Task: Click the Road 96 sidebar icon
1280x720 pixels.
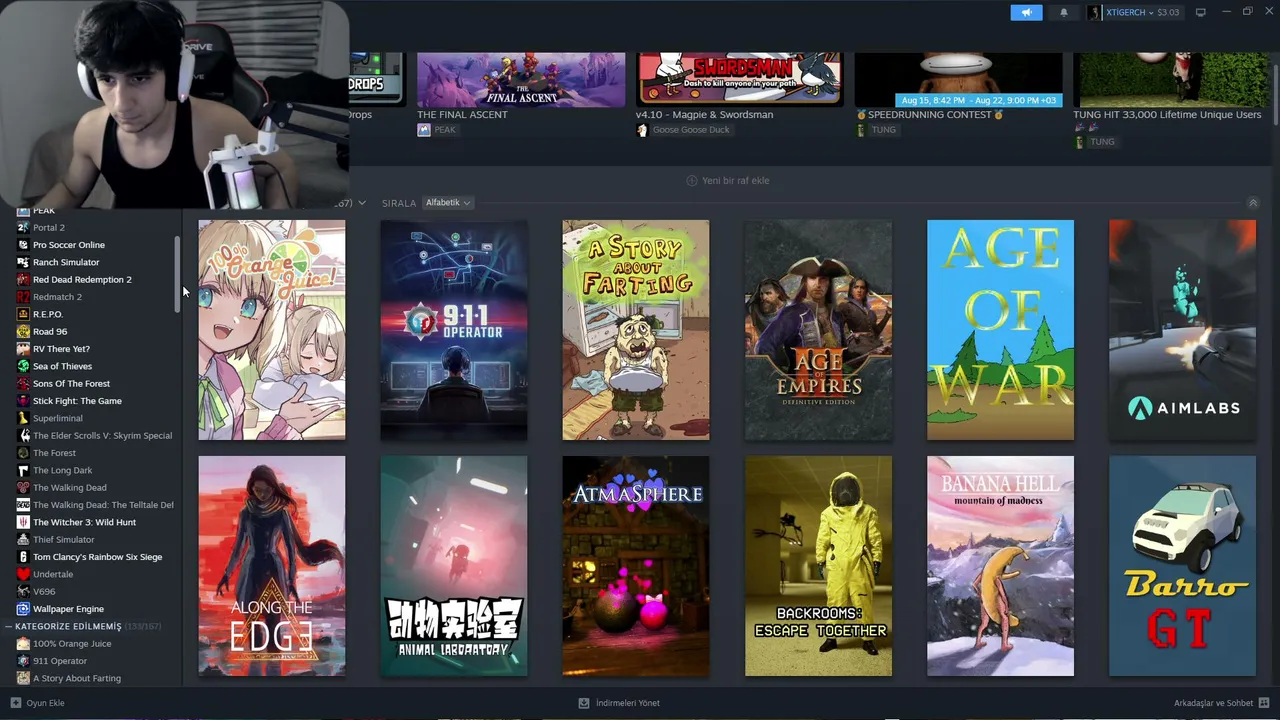Action: coord(23,332)
